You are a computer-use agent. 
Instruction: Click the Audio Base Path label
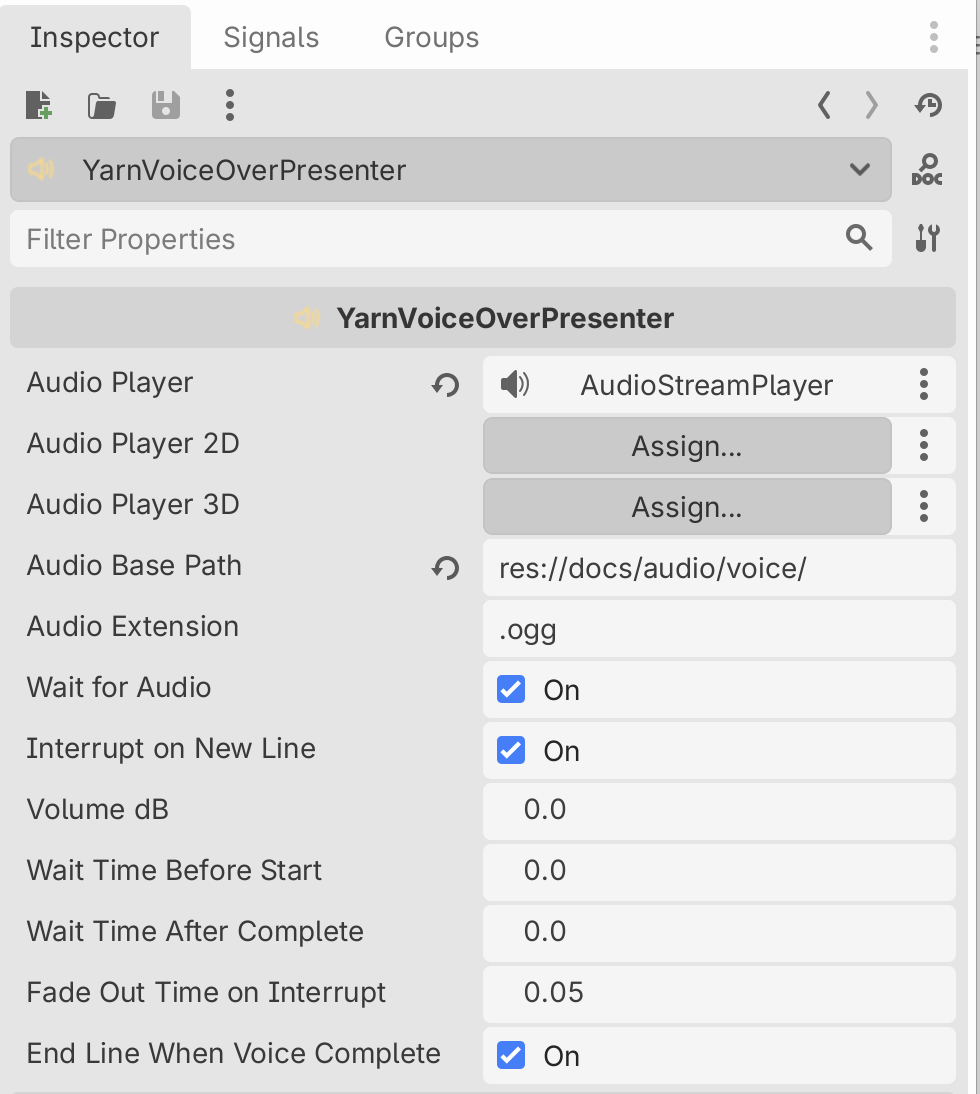click(134, 565)
